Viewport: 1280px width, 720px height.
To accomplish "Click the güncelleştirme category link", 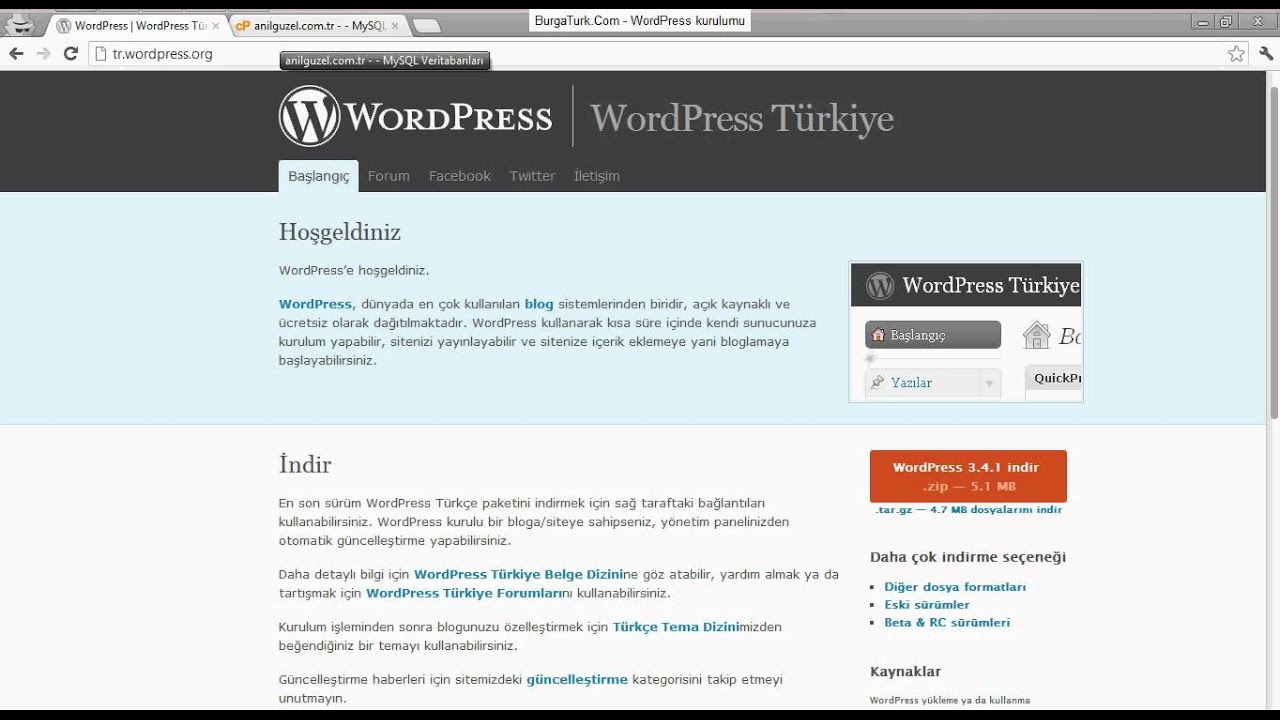I will click(577, 679).
